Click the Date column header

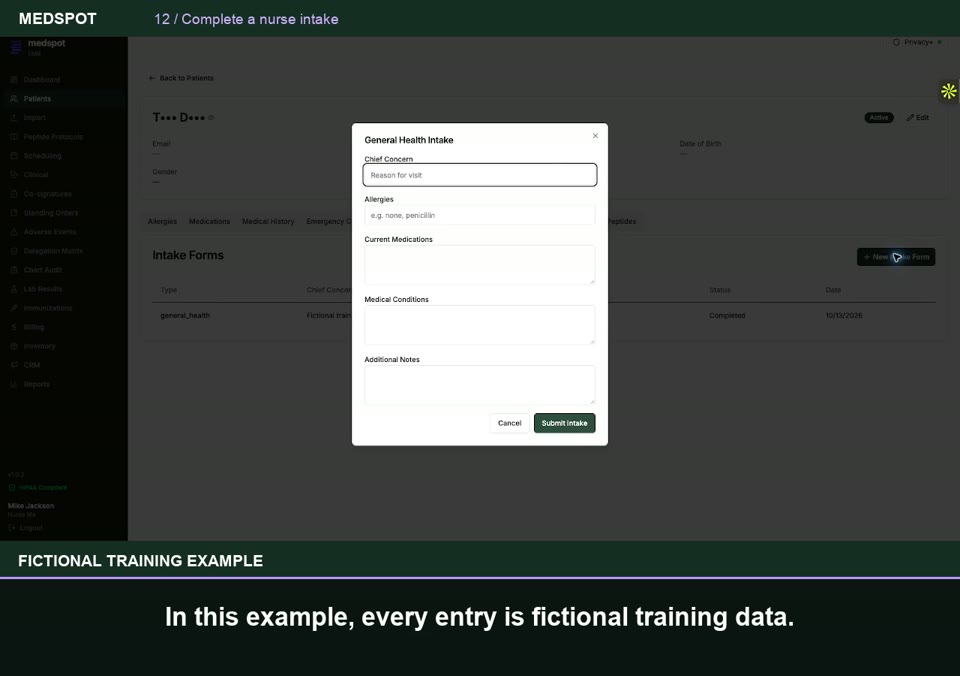click(x=833, y=290)
